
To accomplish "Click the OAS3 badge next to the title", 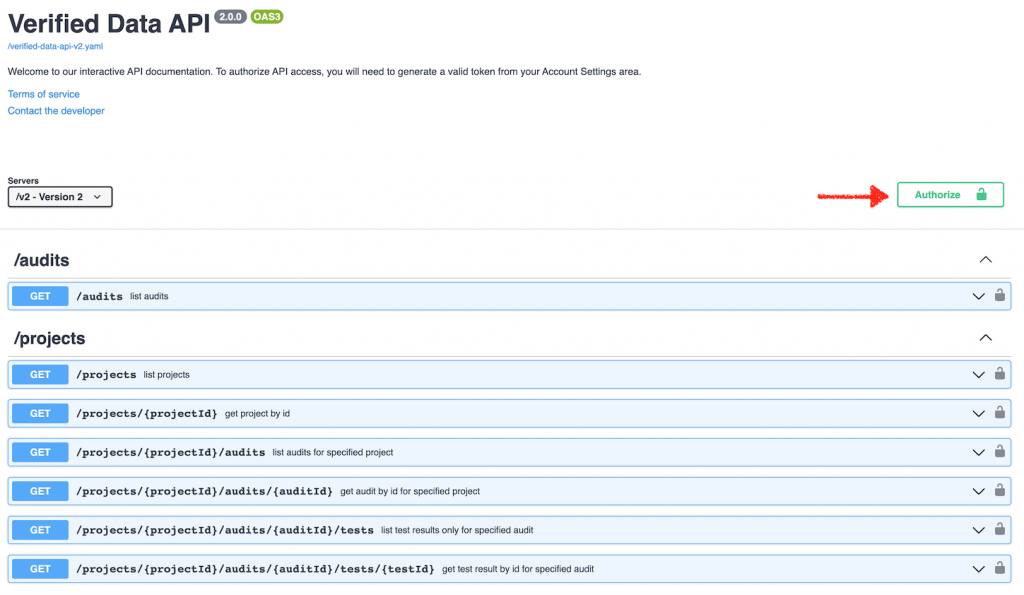I will coord(266,16).
